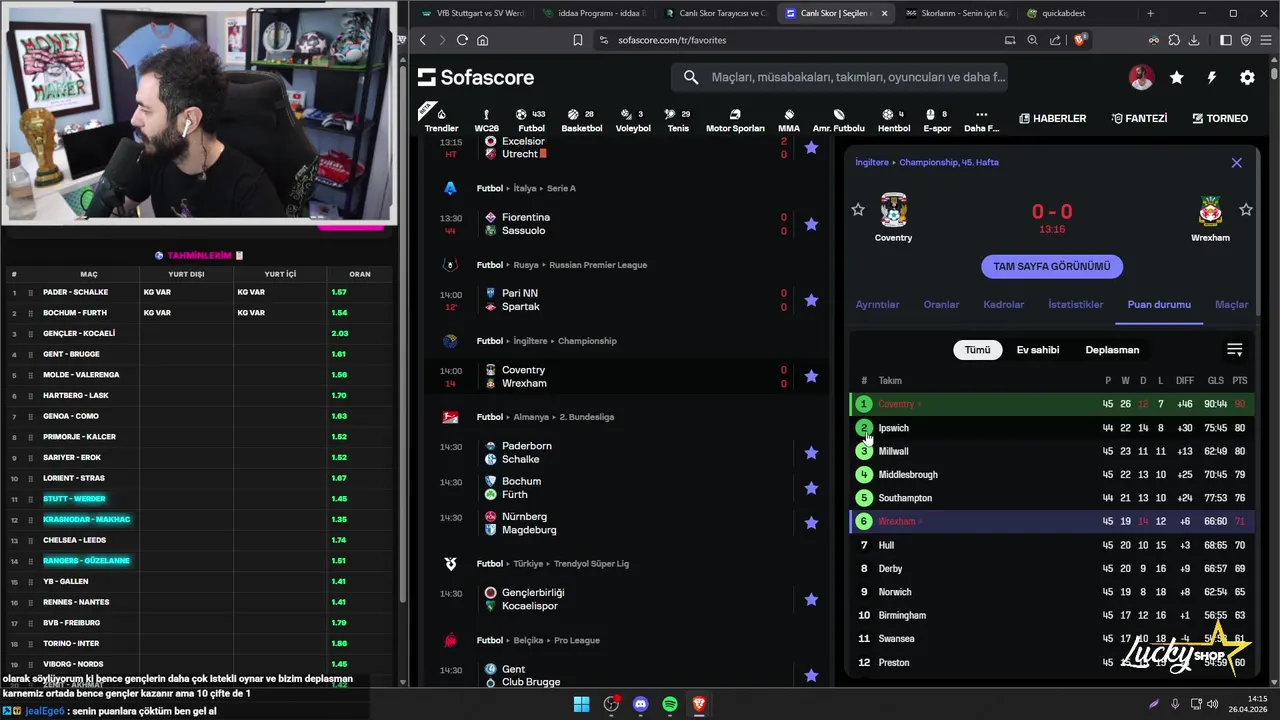This screenshot has height=720, width=1280.
Task: Select the MMA sport icon
Action: click(x=789, y=120)
